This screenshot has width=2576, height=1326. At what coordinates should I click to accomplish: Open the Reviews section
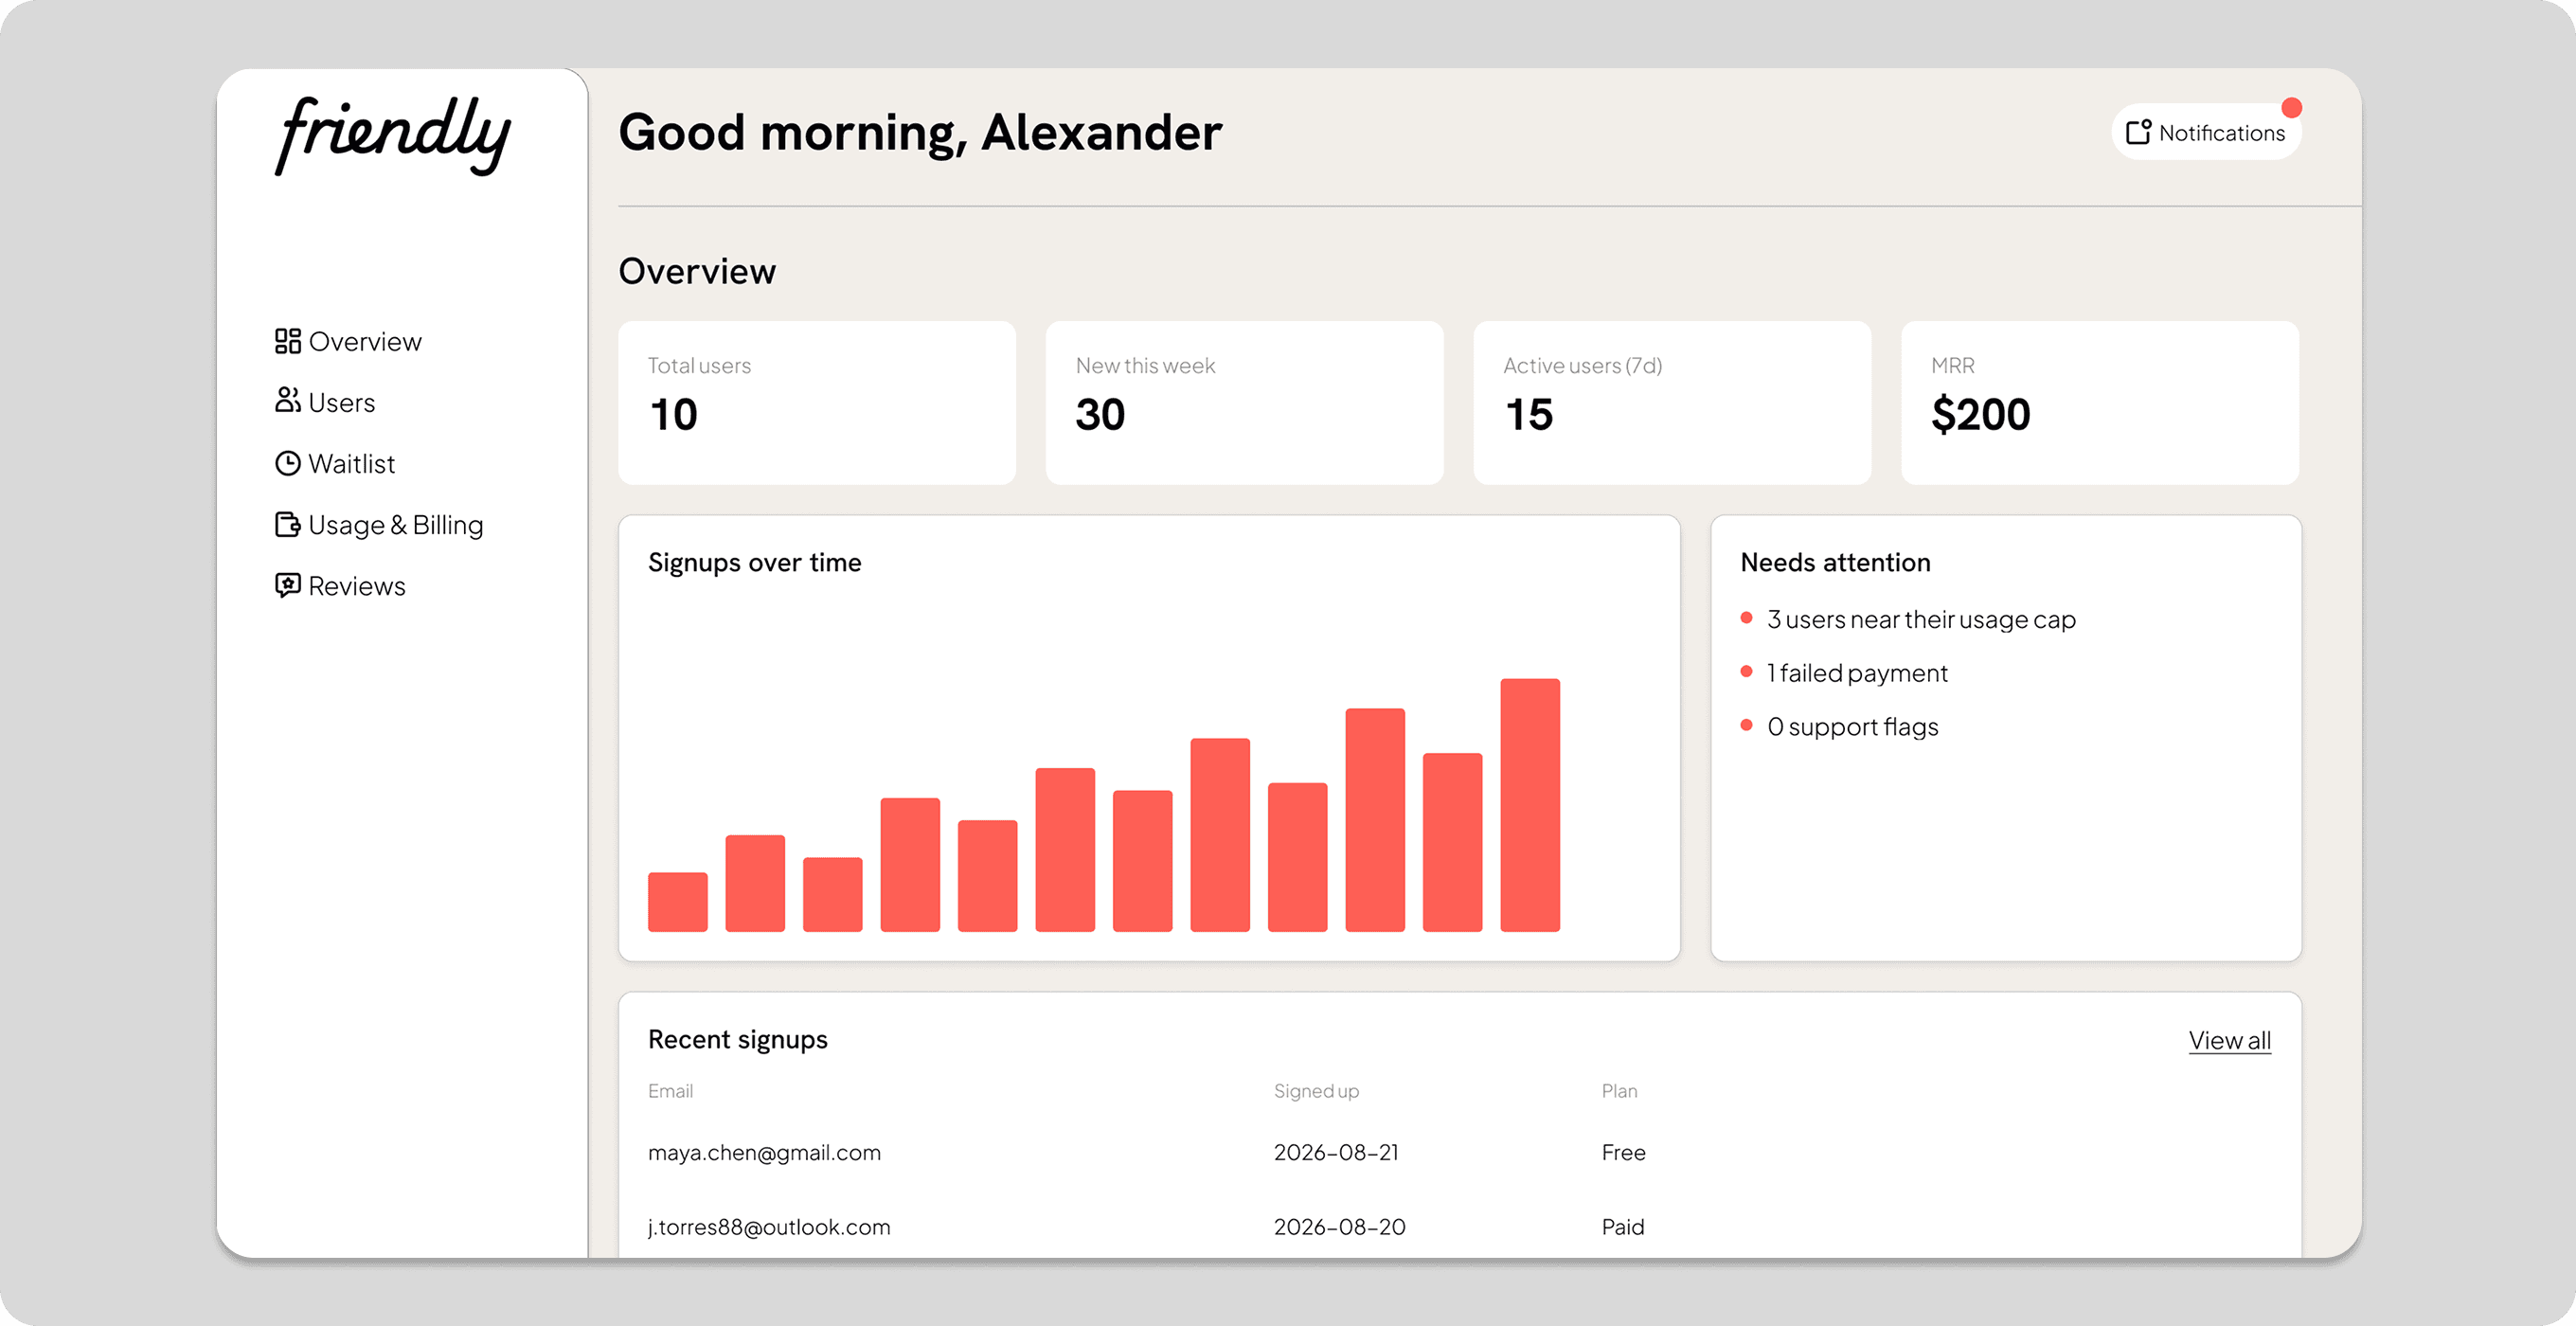pos(340,586)
